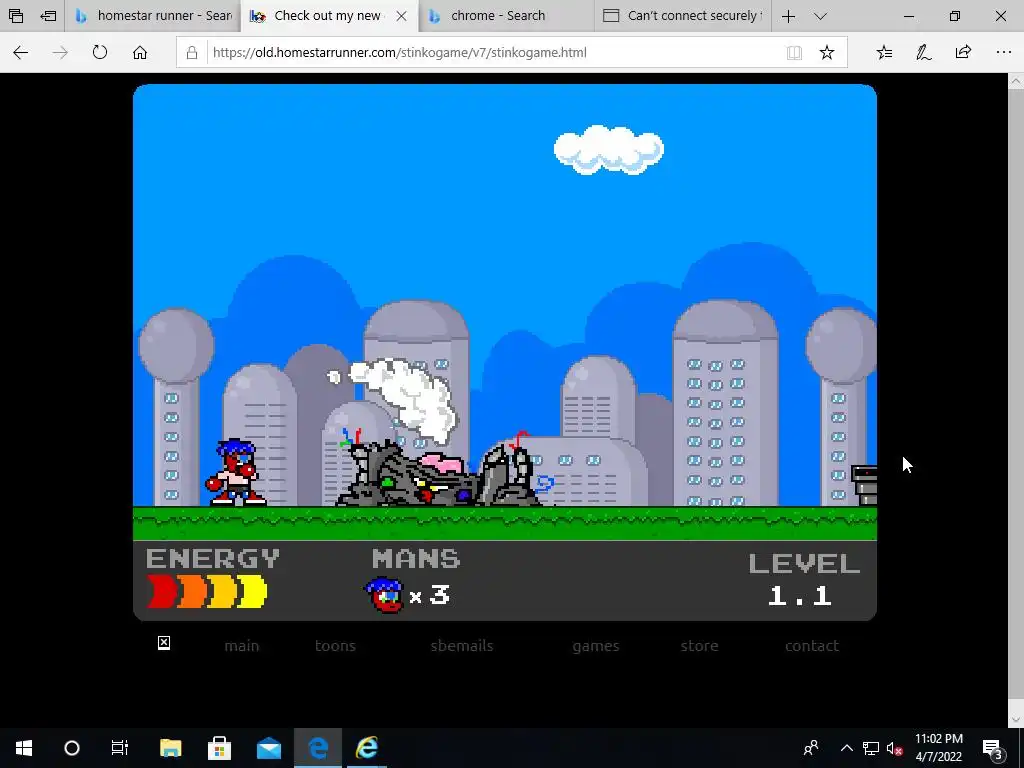
Task: Open the Windows Start menu
Action: point(24,748)
